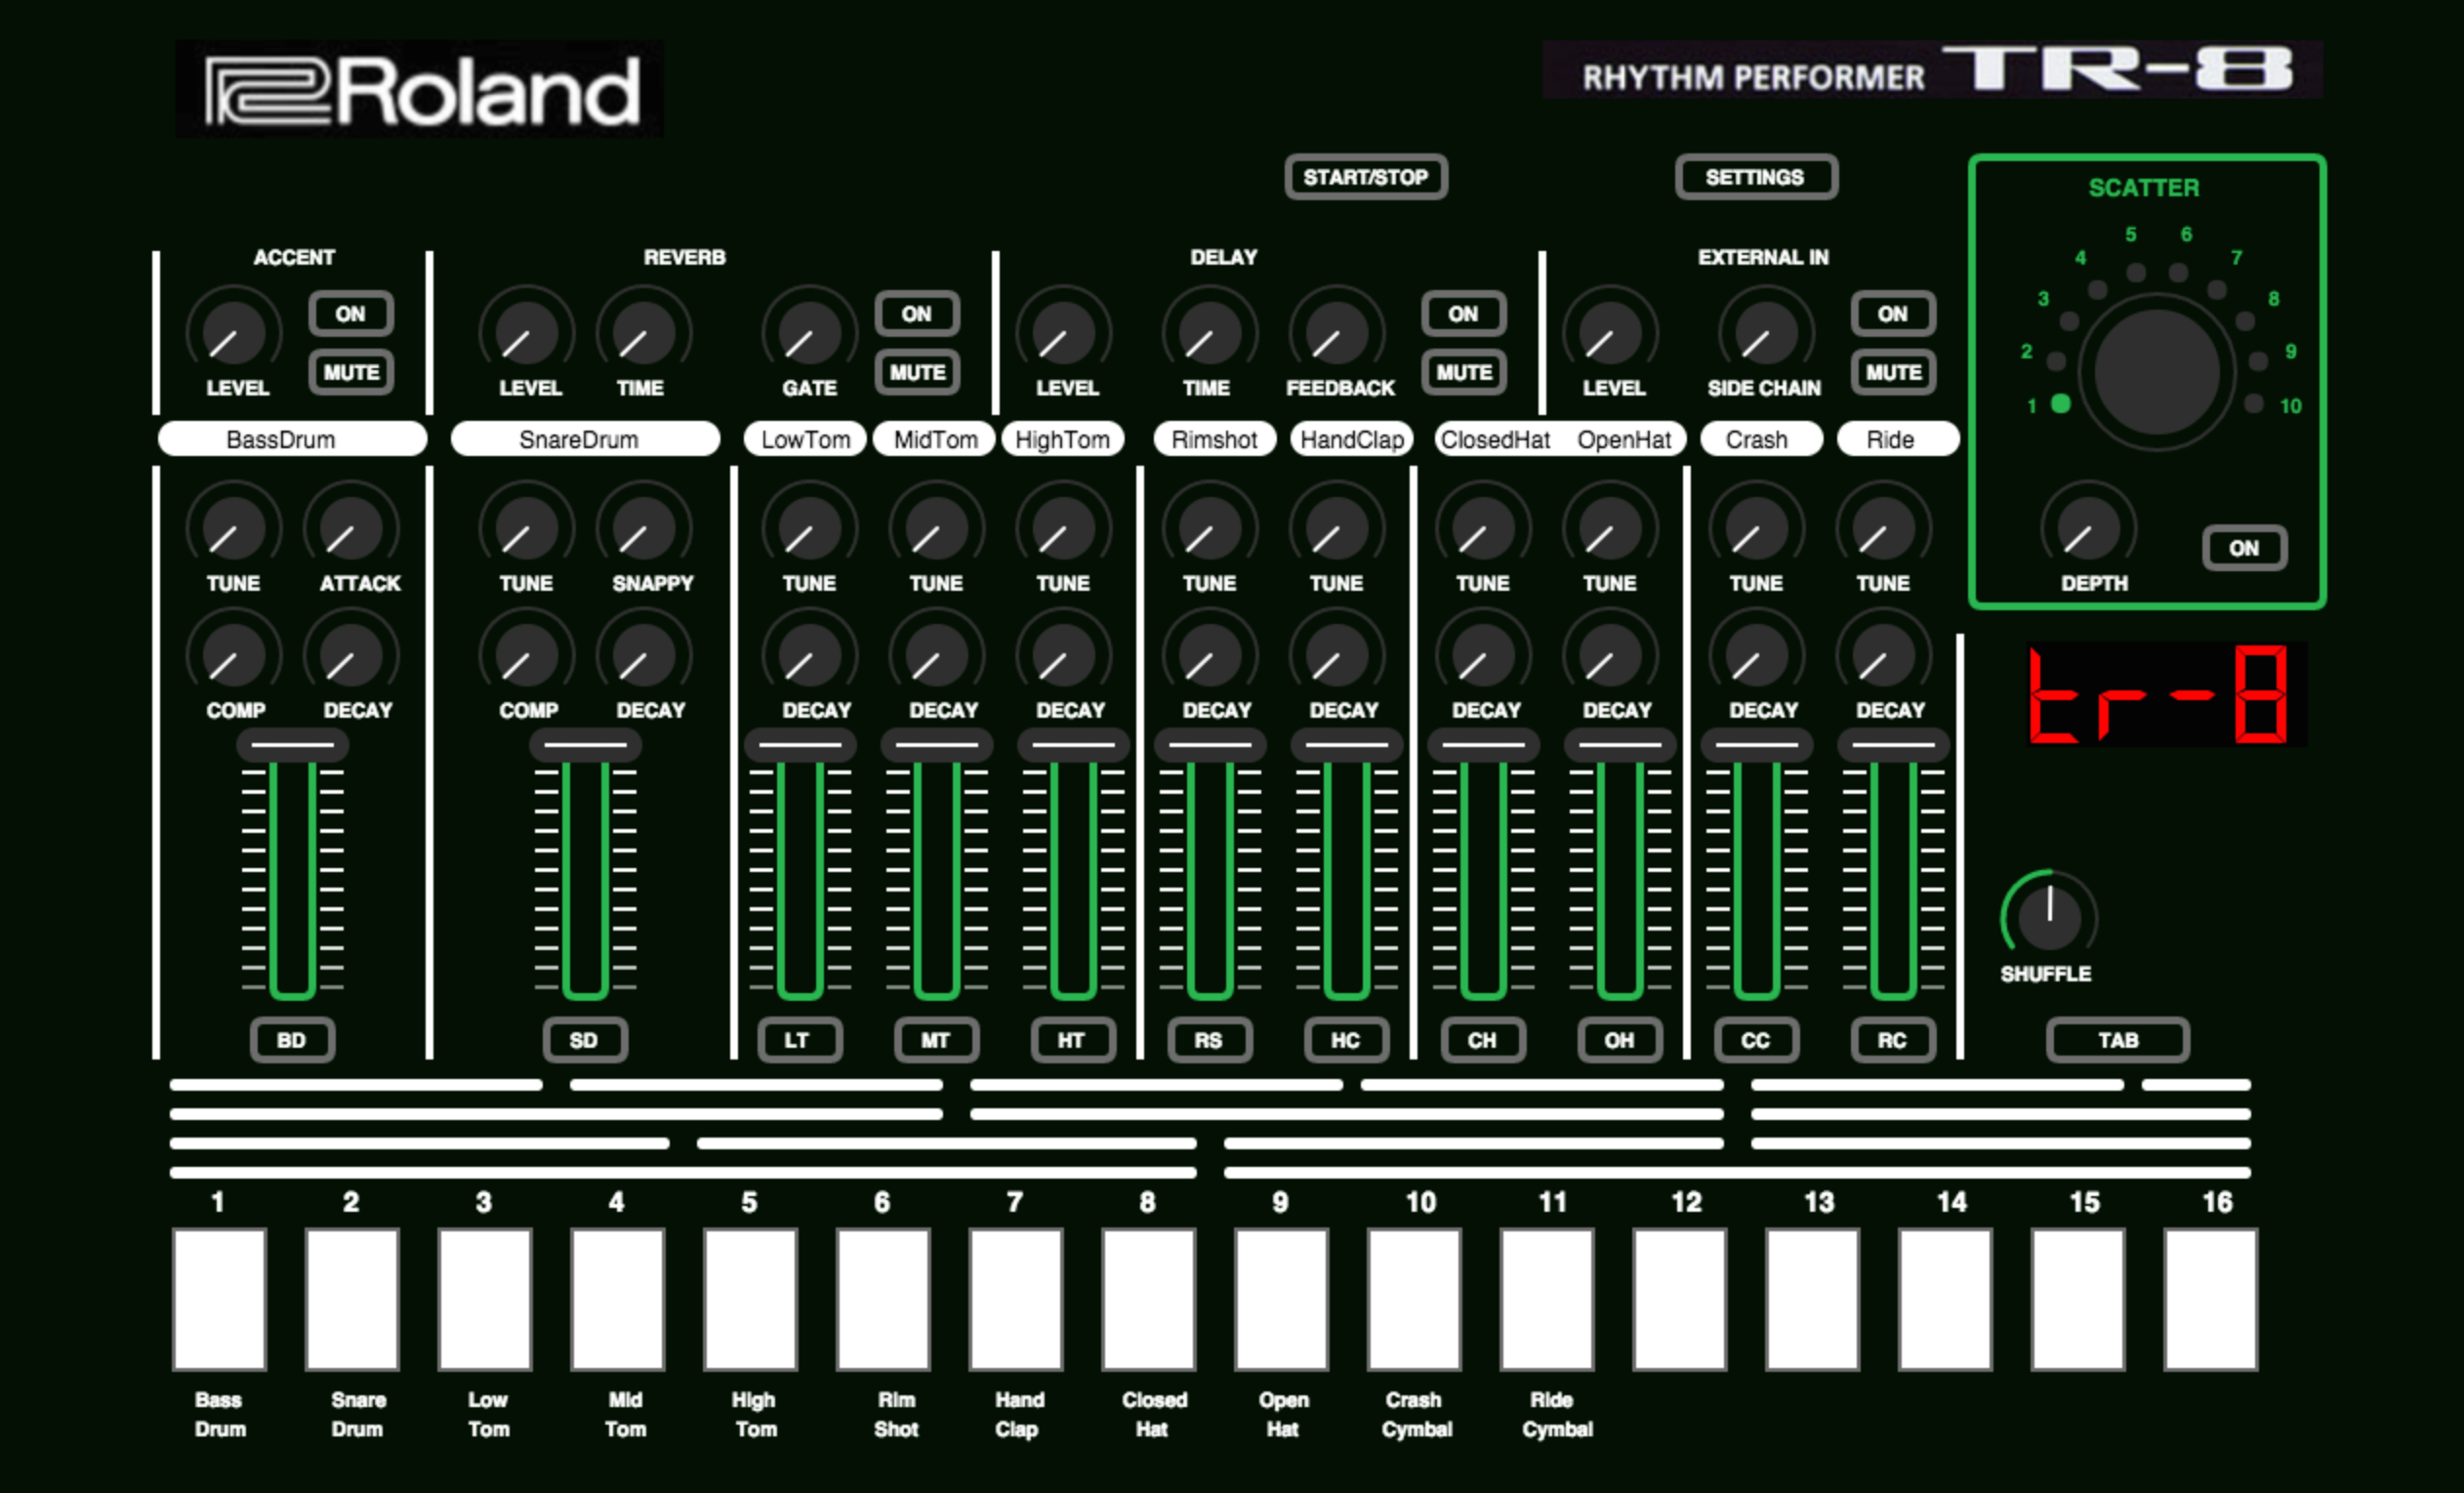
Task: Open the Rimshot sound selector
Action: 1215,439
